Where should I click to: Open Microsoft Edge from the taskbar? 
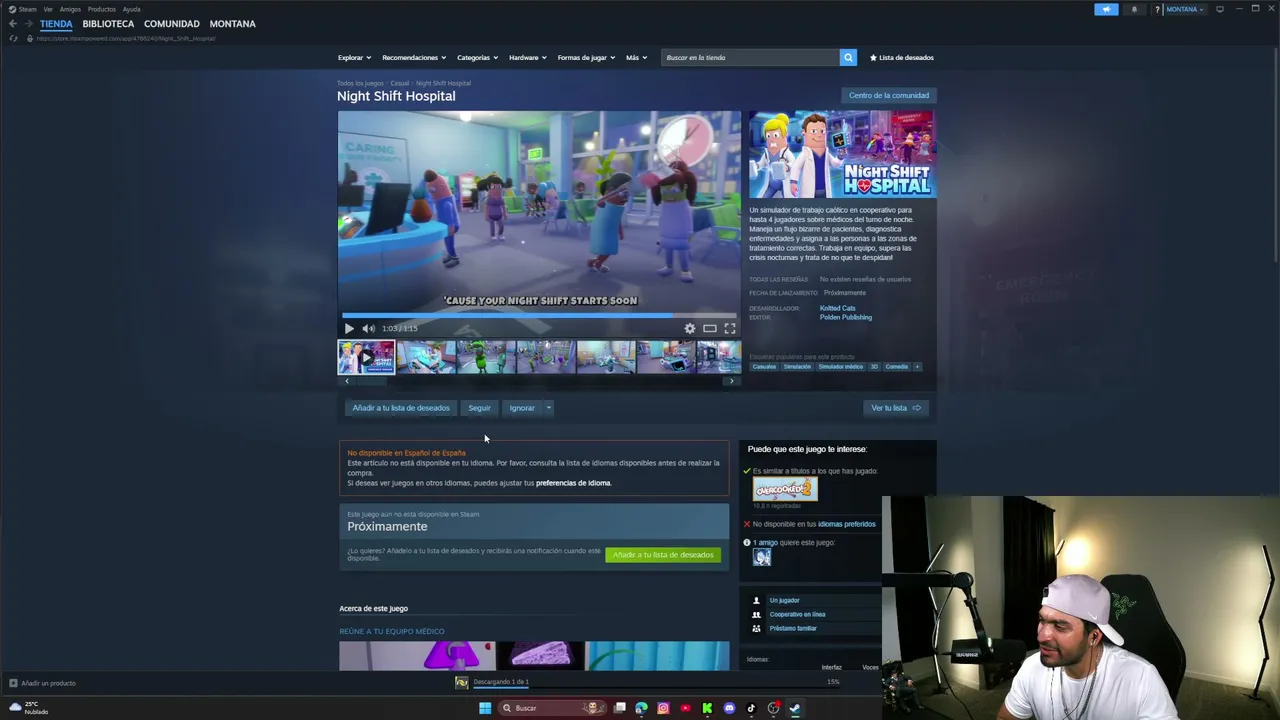click(641, 708)
